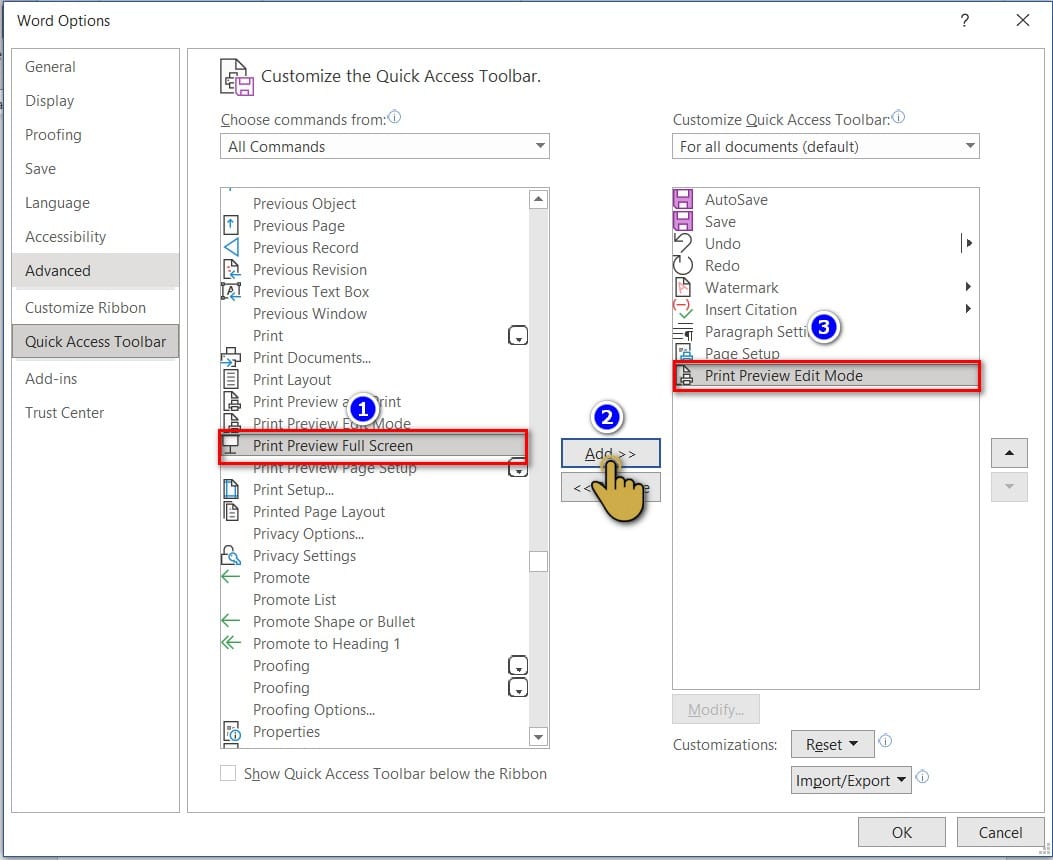Viewport: 1053px width, 860px height.
Task: Click the Previous Page command icon
Action: click(230, 225)
